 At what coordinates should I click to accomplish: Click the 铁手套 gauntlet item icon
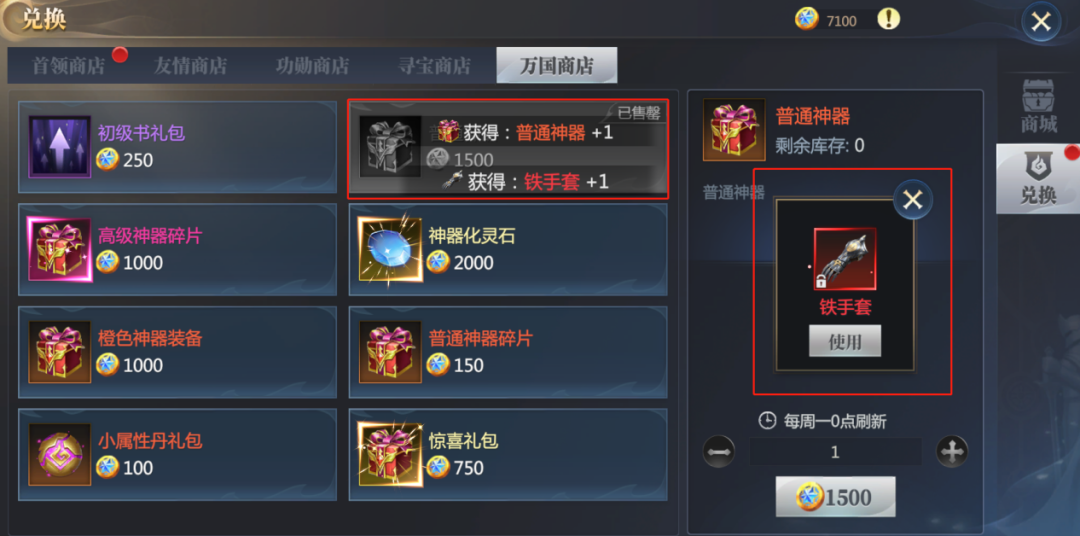pyautogui.click(x=845, y=260)
